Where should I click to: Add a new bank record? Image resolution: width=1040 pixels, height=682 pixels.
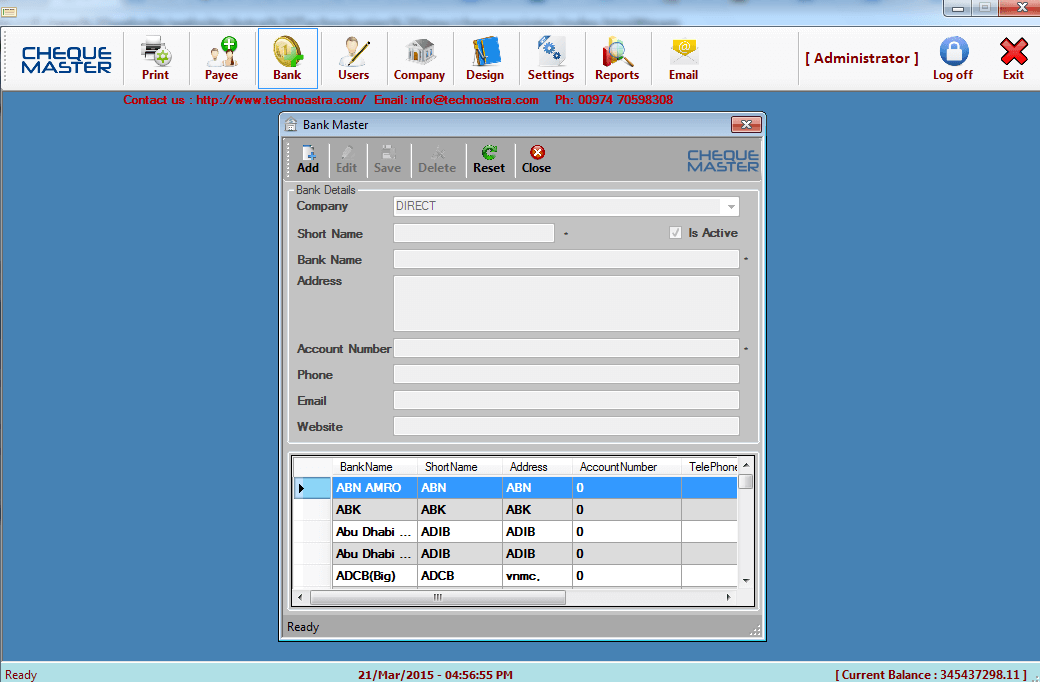click(308, 159)
